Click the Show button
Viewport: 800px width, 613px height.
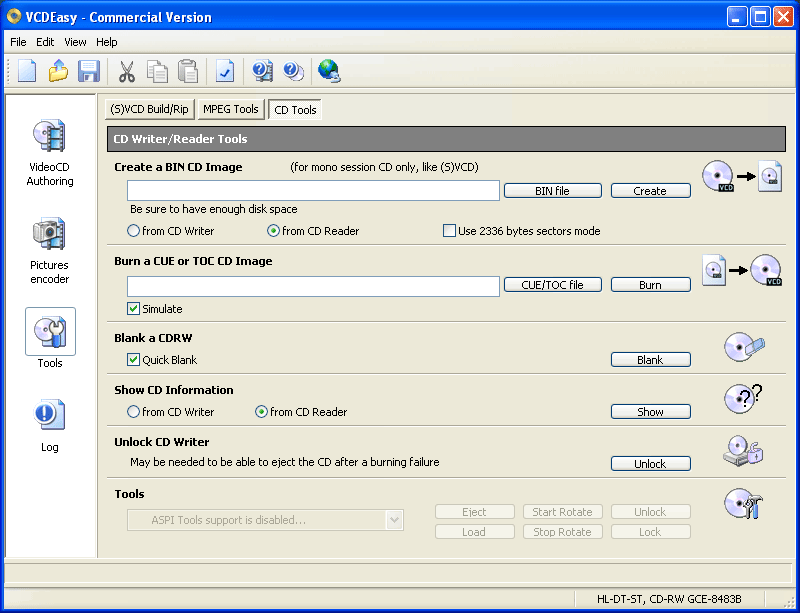pos(651,412)
